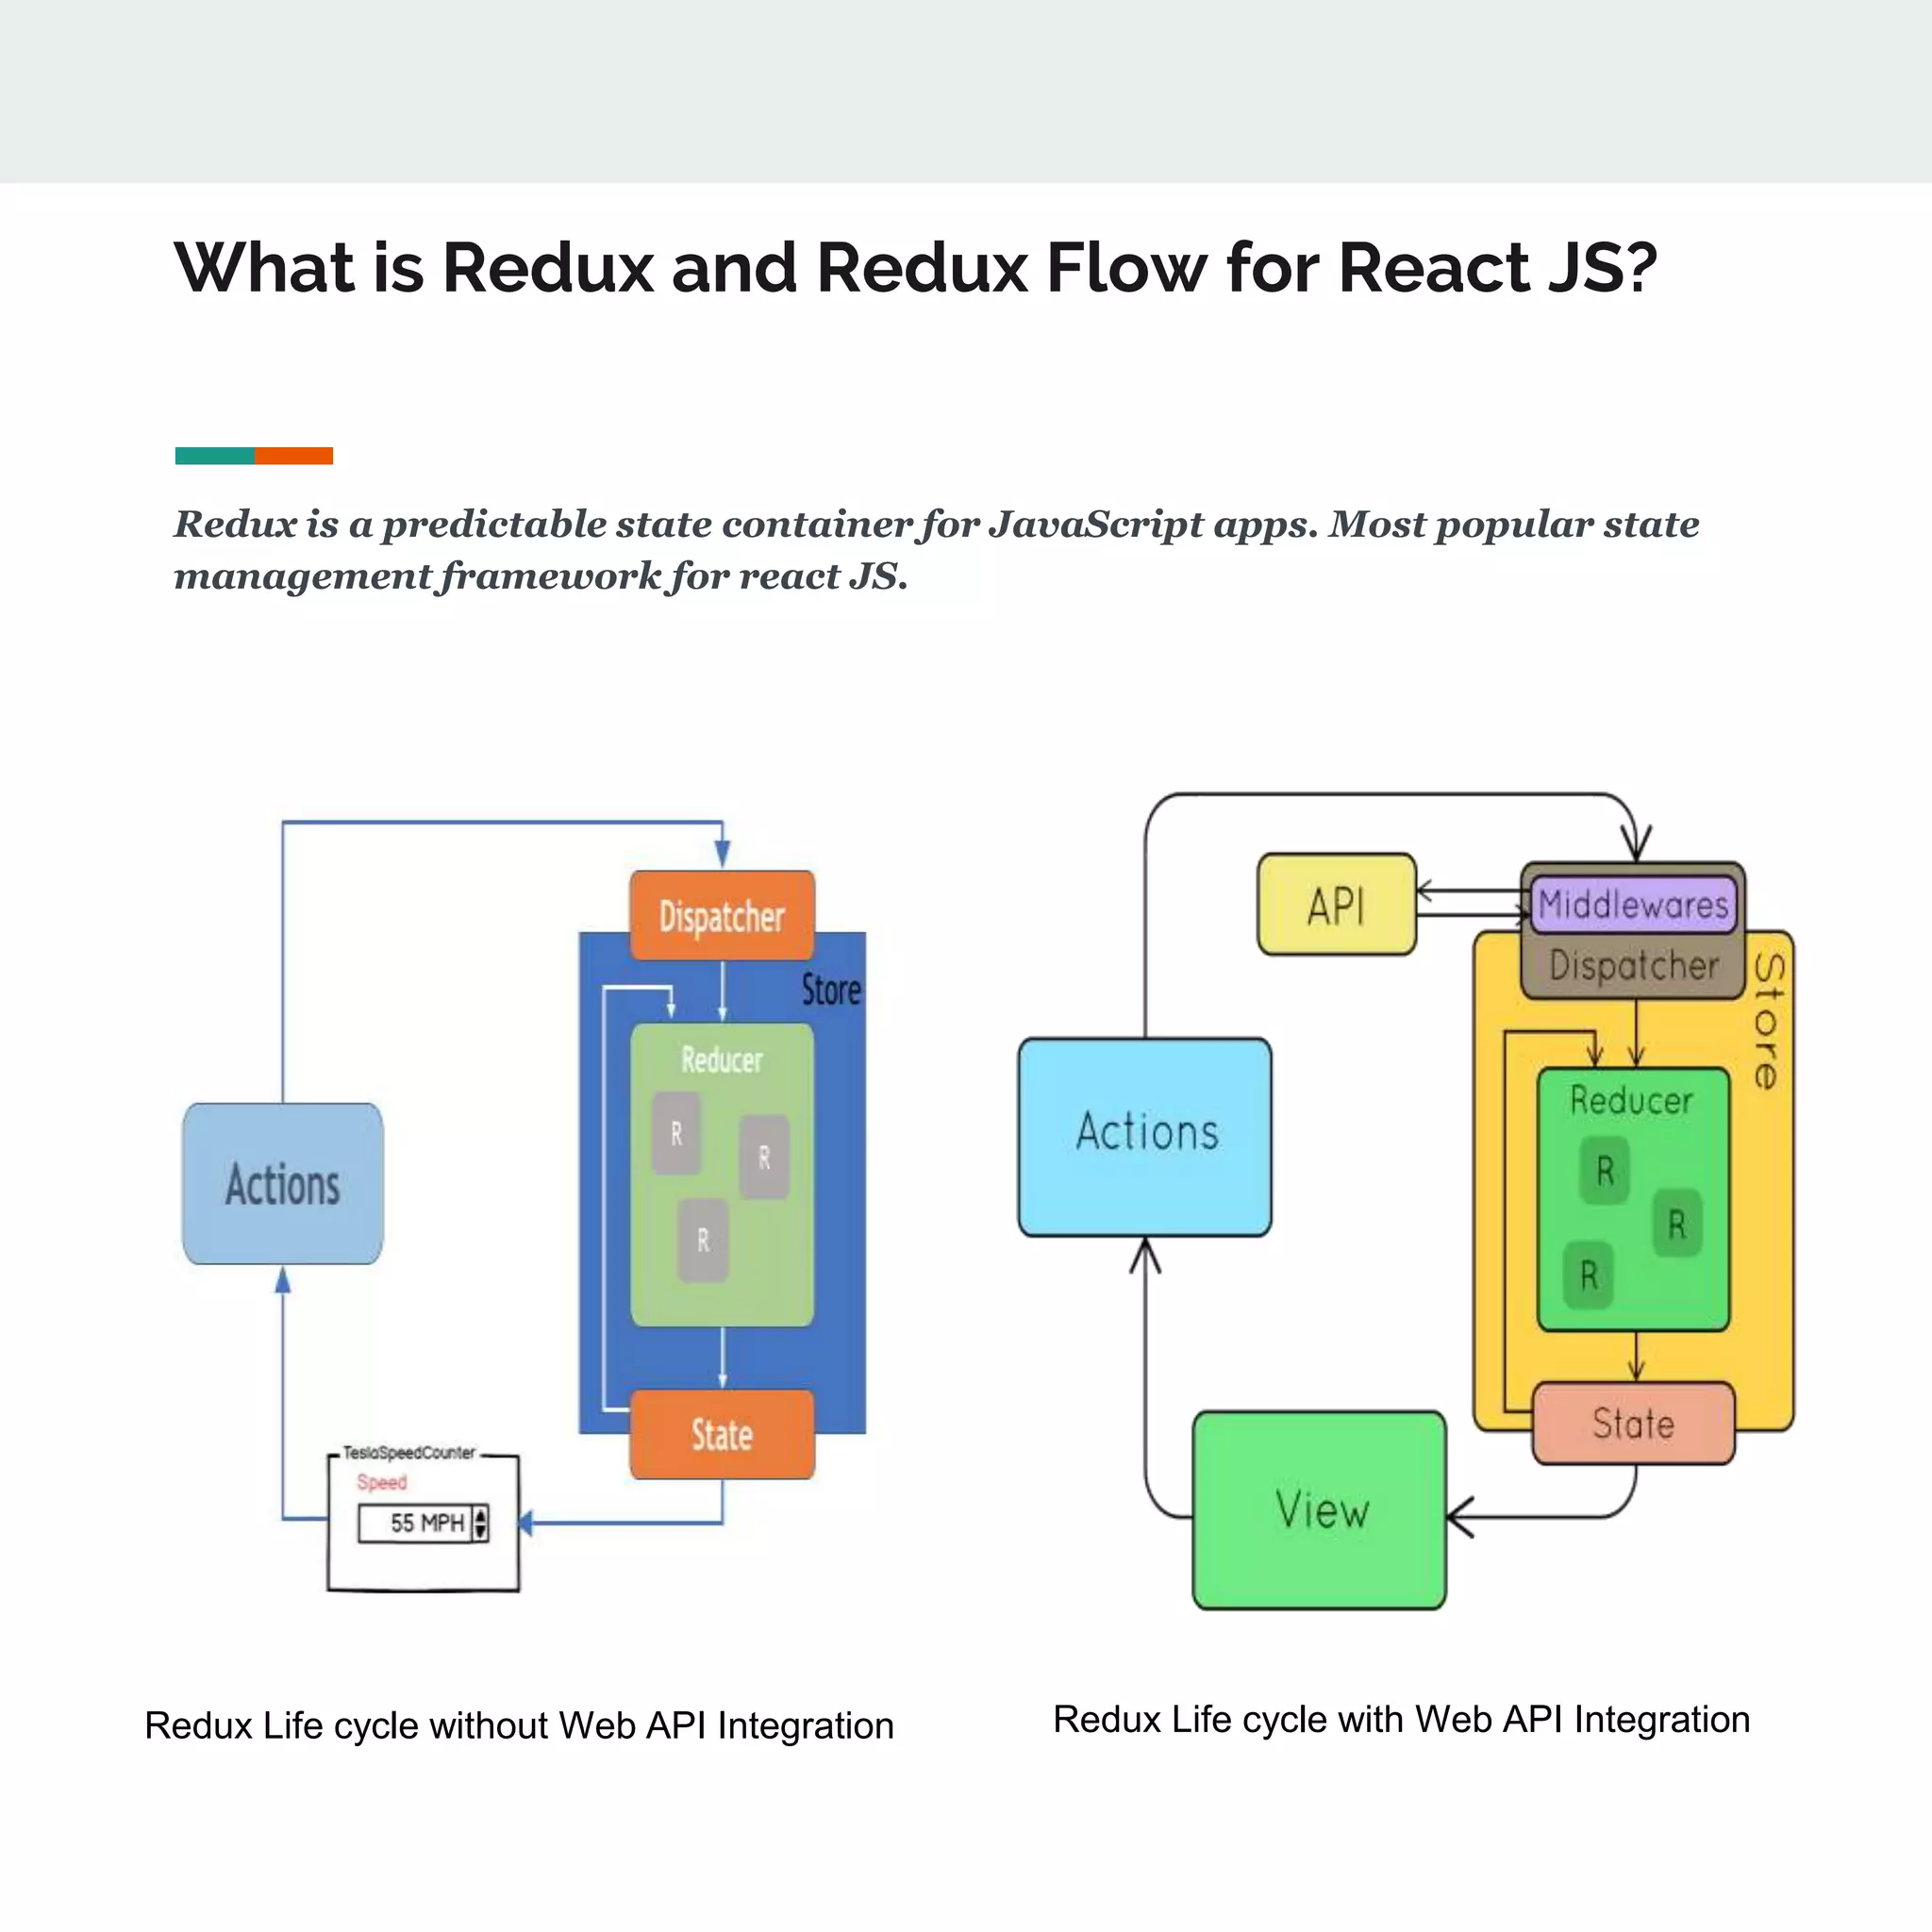This screenshot has height=1932, width=1932.
Task: Click caption 'Redux Life cycle without Web API Integration'
Action: coord(519,1726)
